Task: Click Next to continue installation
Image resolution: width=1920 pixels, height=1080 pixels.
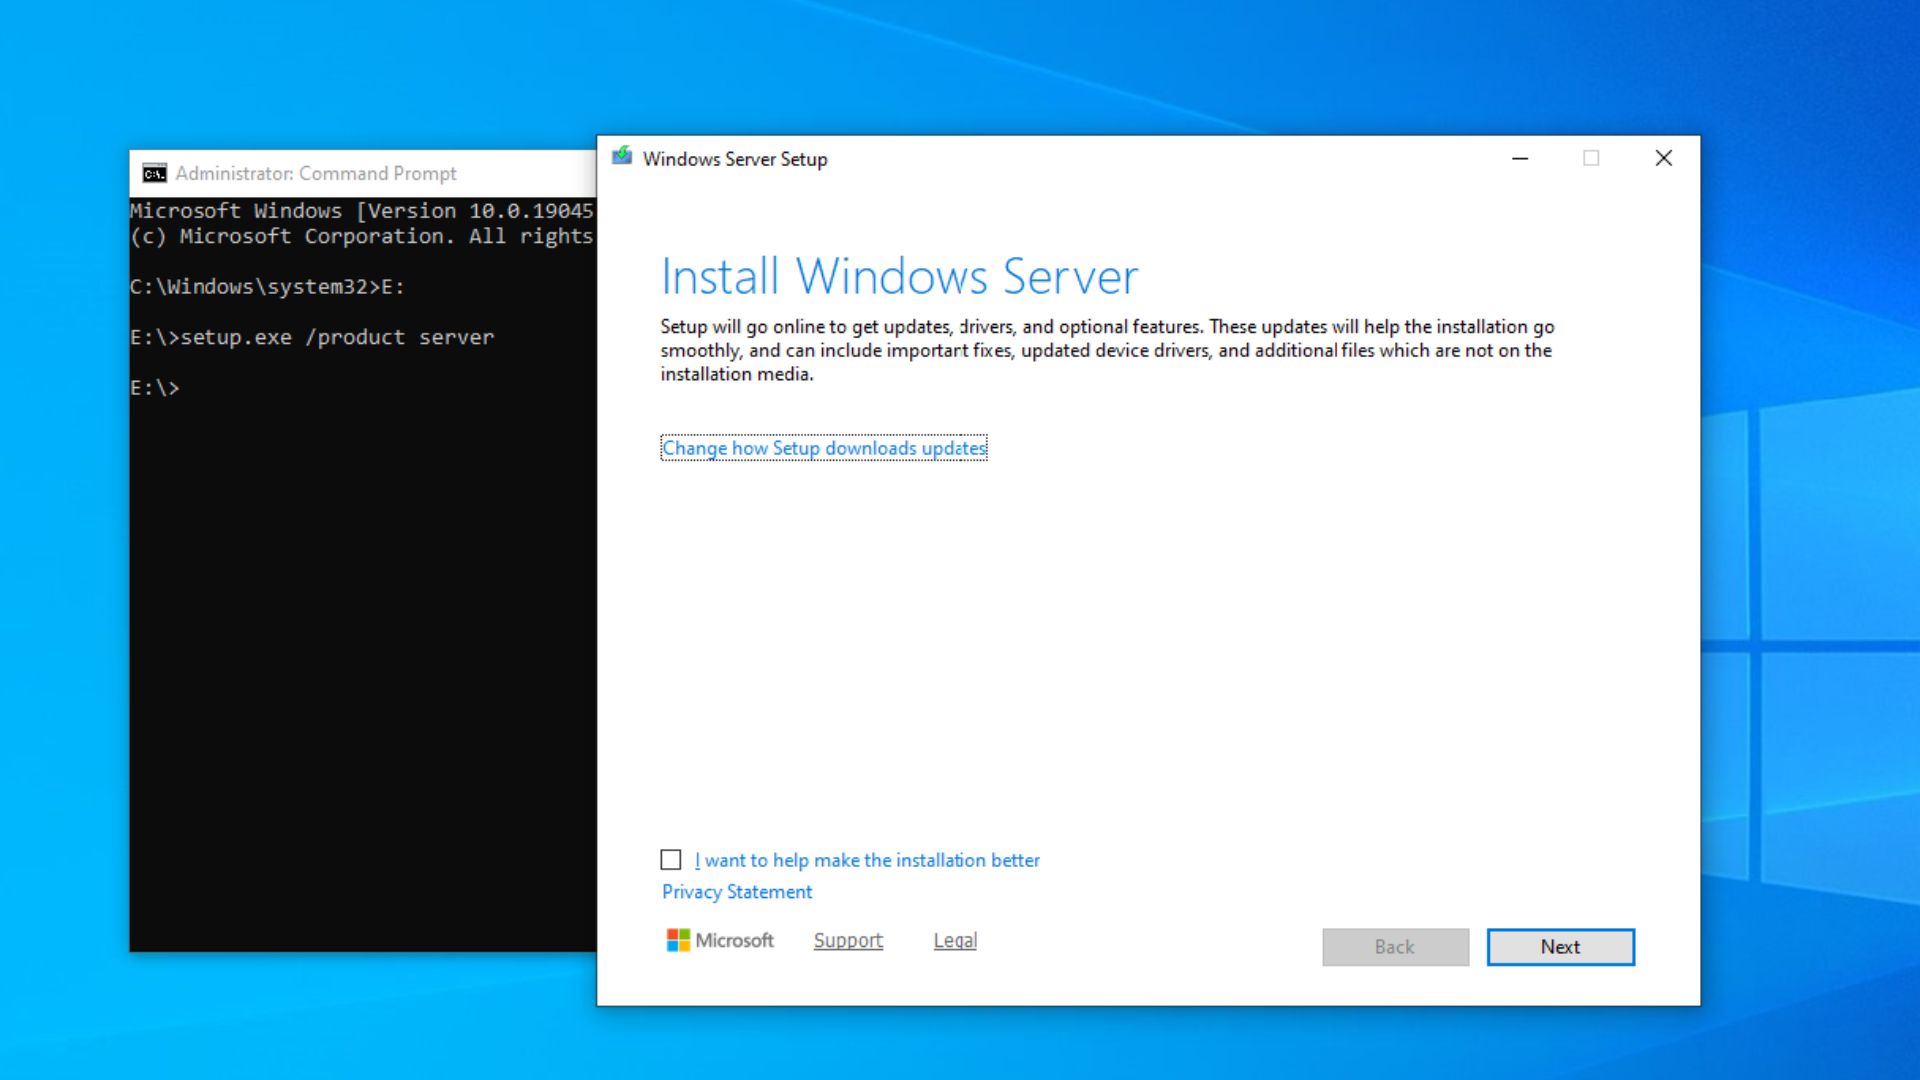Action: (1560, 946)
